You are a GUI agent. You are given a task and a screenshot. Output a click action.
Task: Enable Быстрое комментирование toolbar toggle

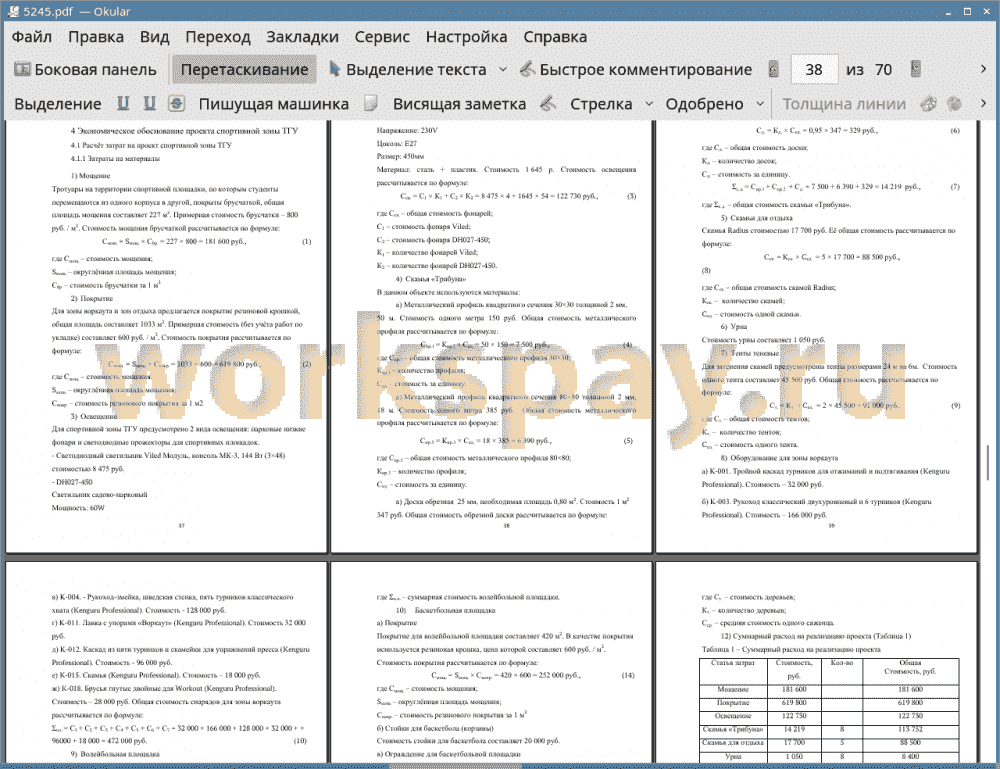[x=636, y=70]
